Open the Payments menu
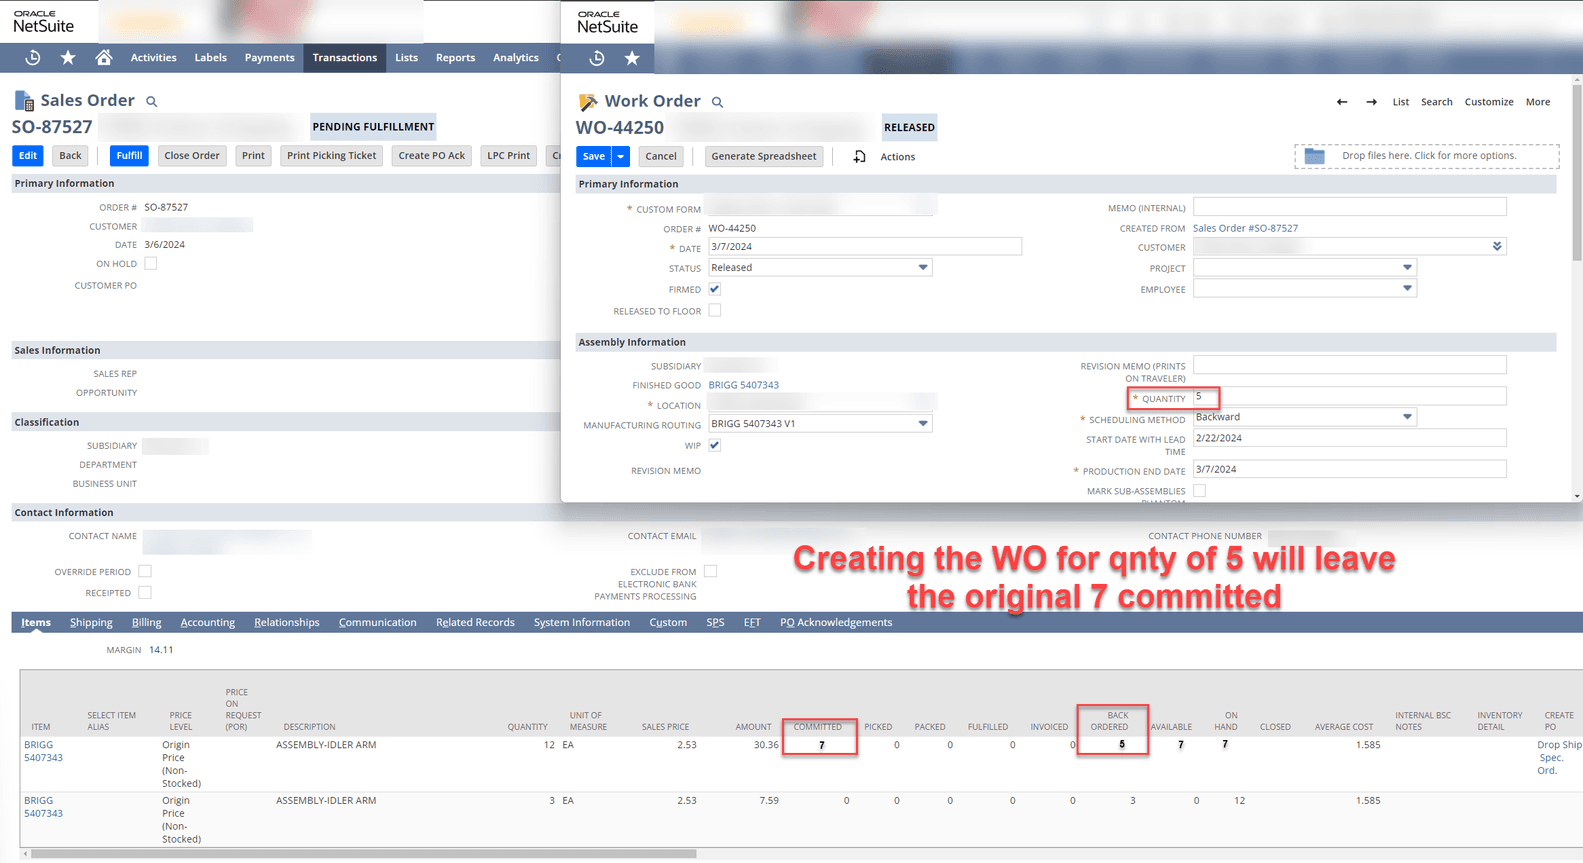Image resolution: width=1583 pixels, height=863 pixels. 270,58
